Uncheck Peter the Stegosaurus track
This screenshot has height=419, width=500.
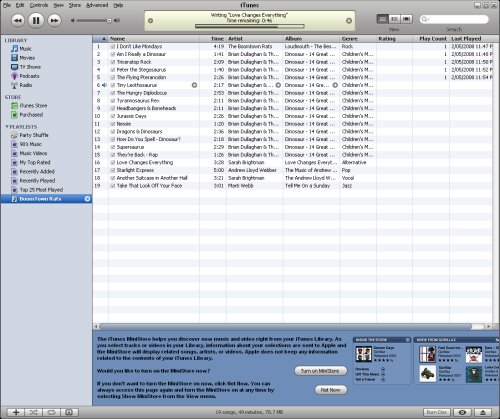(x=113, y=70)
